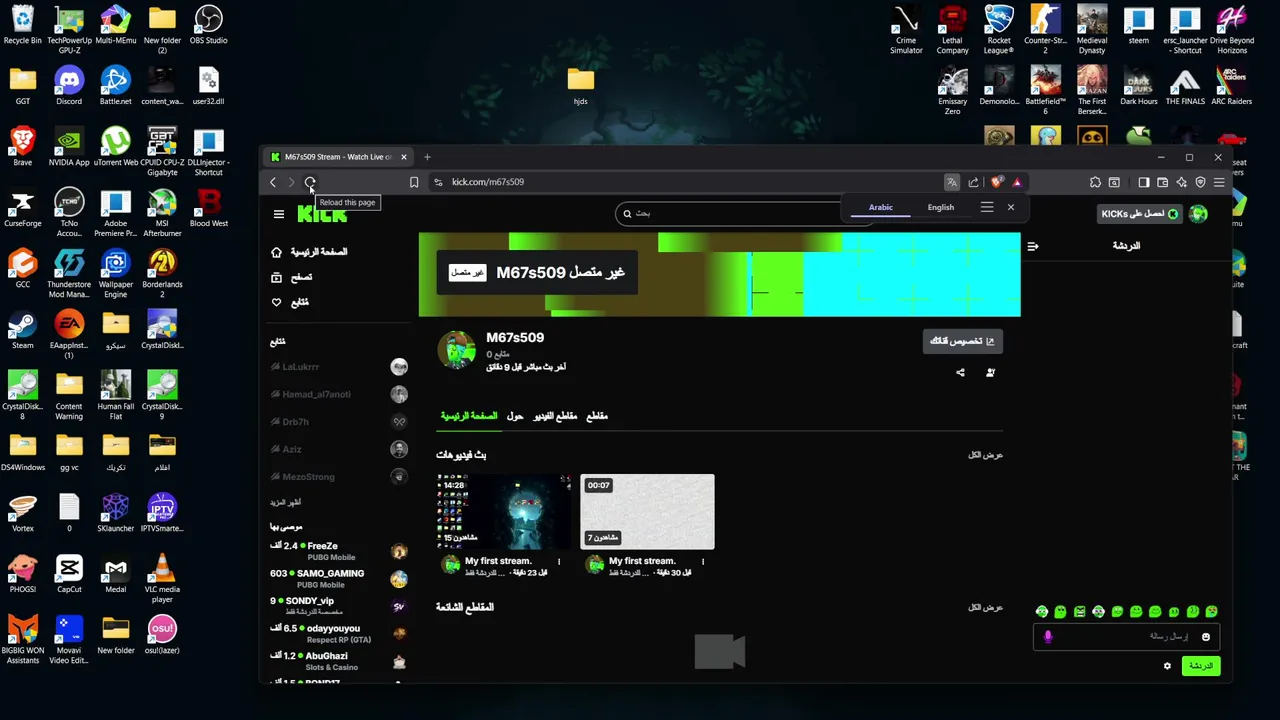Image resolution: width=1280 pixels, height=720 pixels.
Task: Open LaLukrrr in followed channels
Action: pyautogui.click(x=339, y=367)
